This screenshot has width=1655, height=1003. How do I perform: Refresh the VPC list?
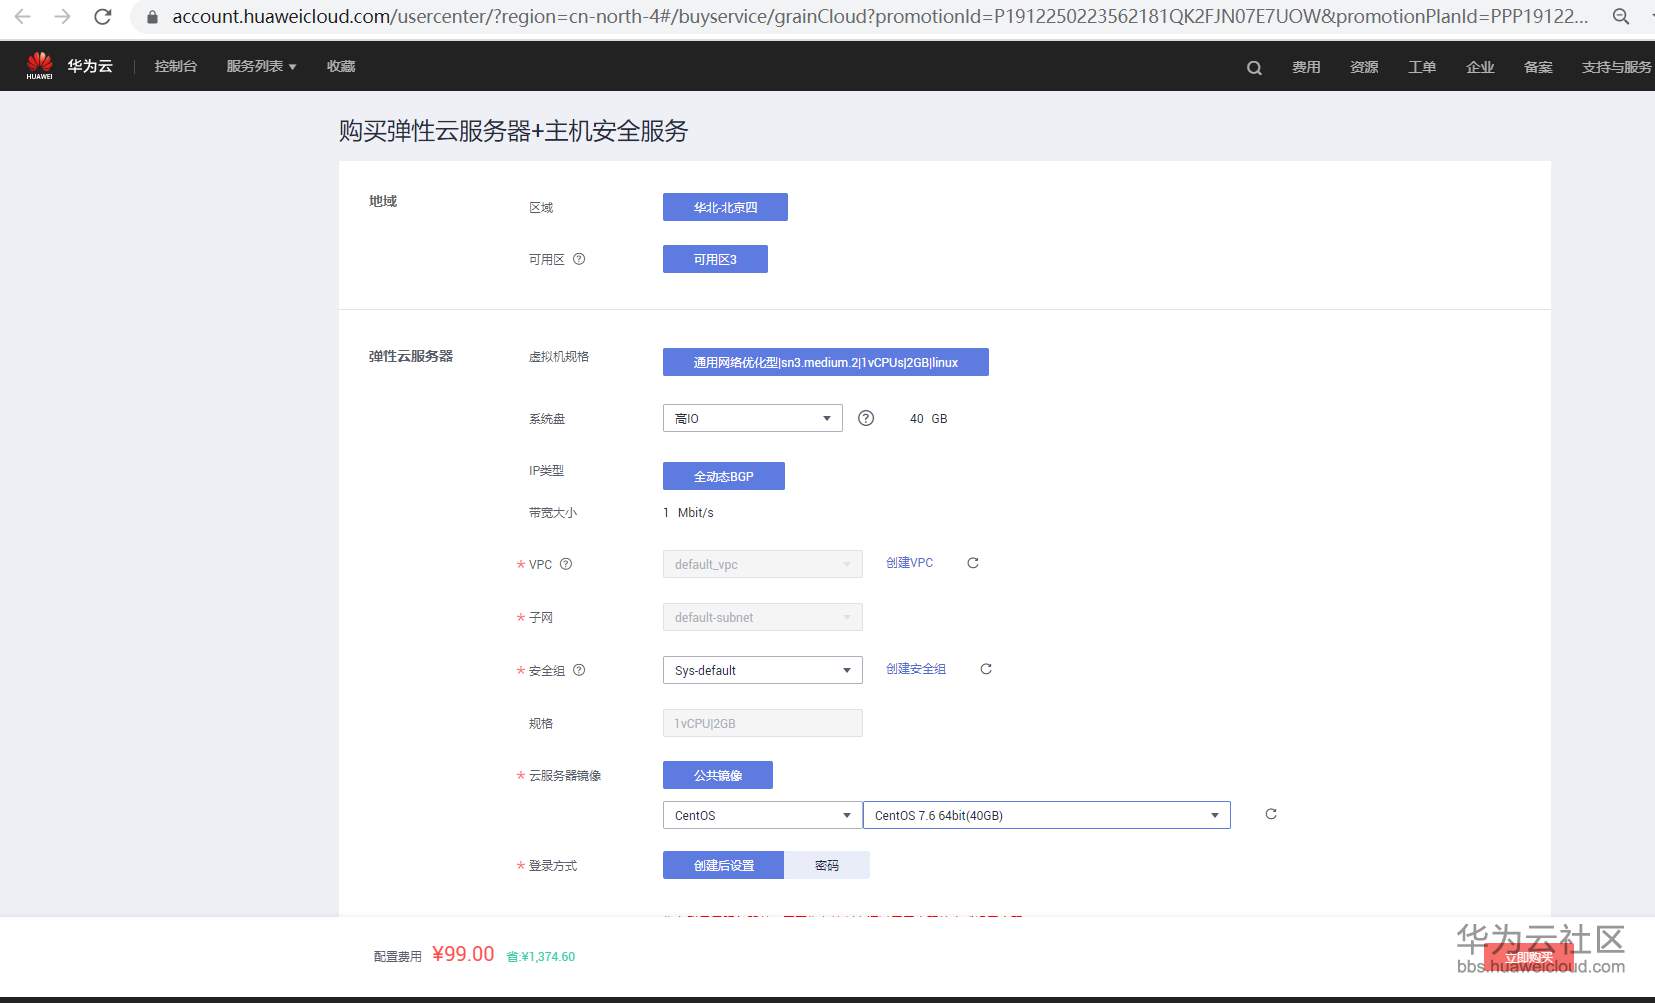[x=973, y=563]
